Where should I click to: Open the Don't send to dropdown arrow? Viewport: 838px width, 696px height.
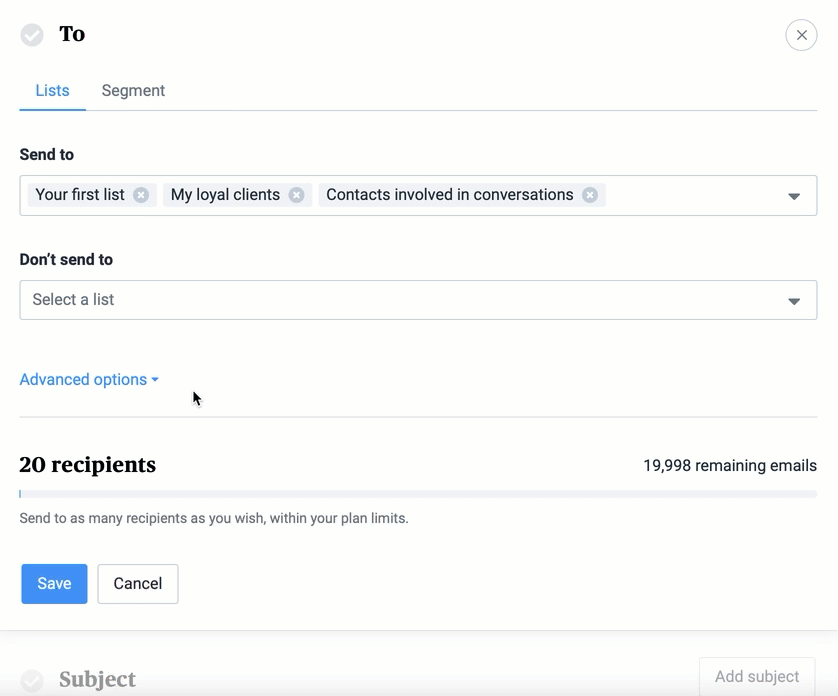[x=794, y=301]
